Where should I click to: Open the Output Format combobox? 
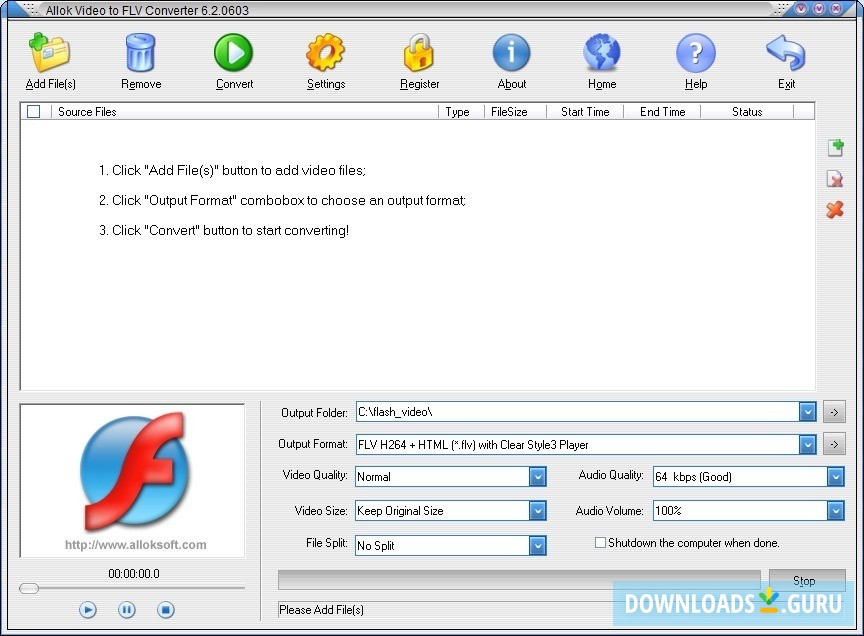click(x=808, y=444)
